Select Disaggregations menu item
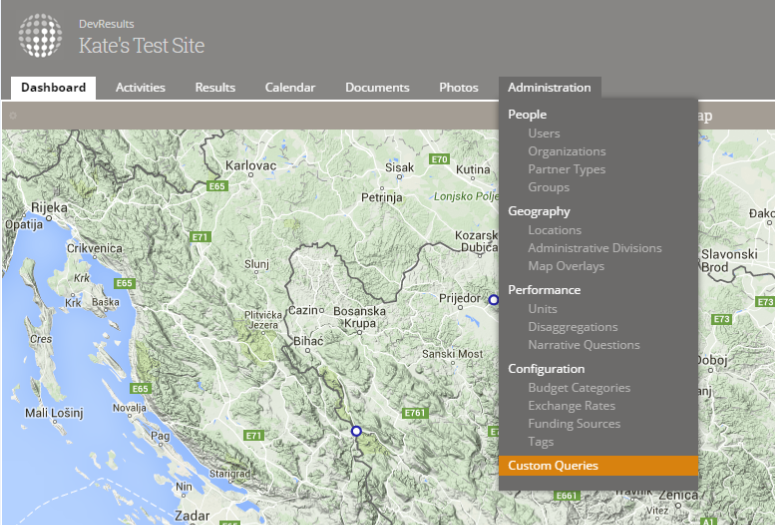This screenshot has width=775, height=525. (572, 327)
